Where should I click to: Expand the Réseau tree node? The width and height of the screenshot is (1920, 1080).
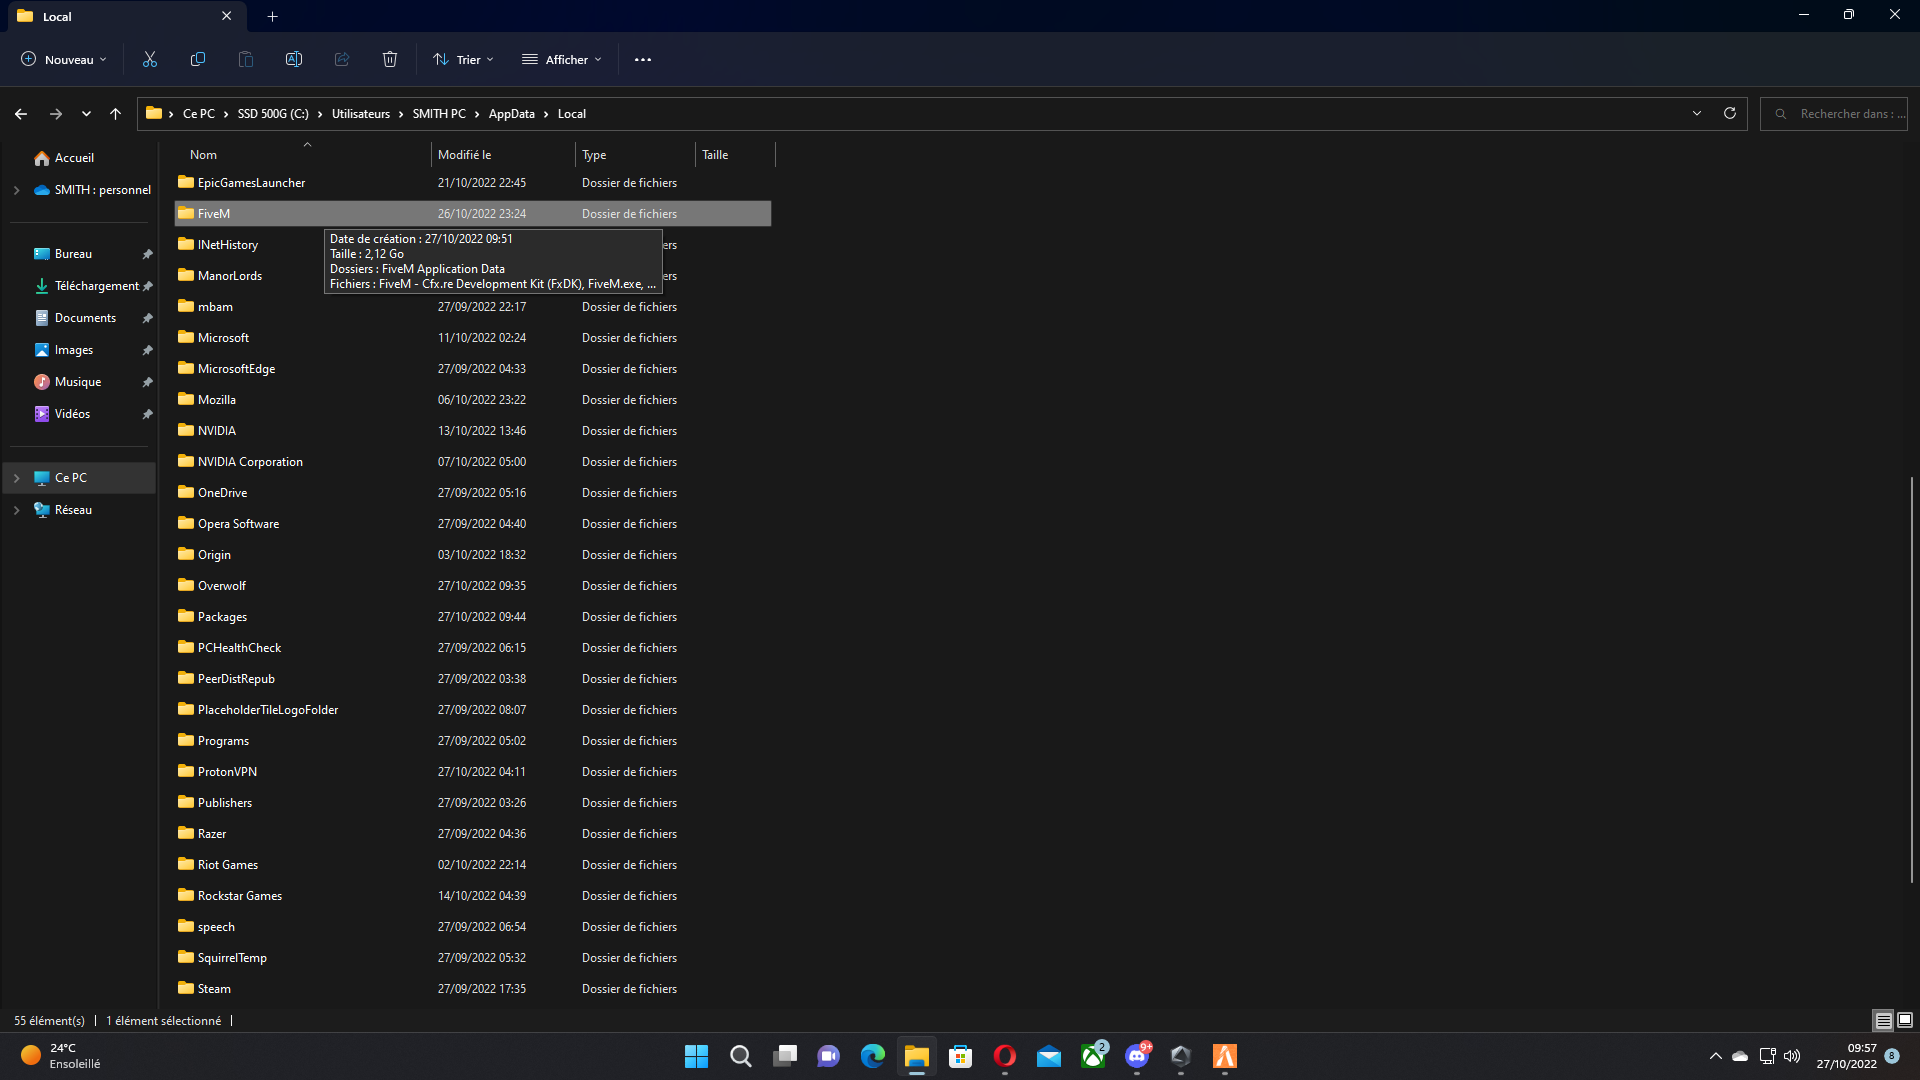point(16,510)
